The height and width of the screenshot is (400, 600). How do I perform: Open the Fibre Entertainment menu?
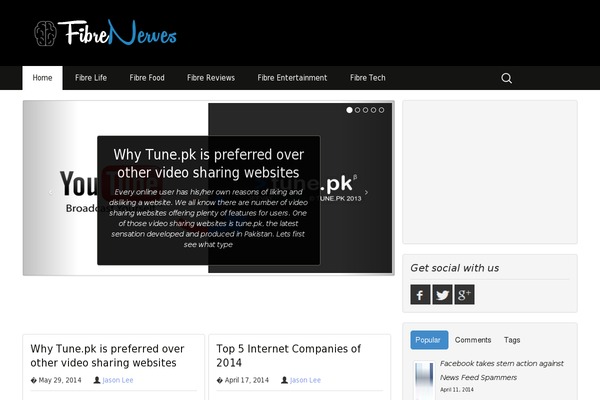click(x=292, y=78)
